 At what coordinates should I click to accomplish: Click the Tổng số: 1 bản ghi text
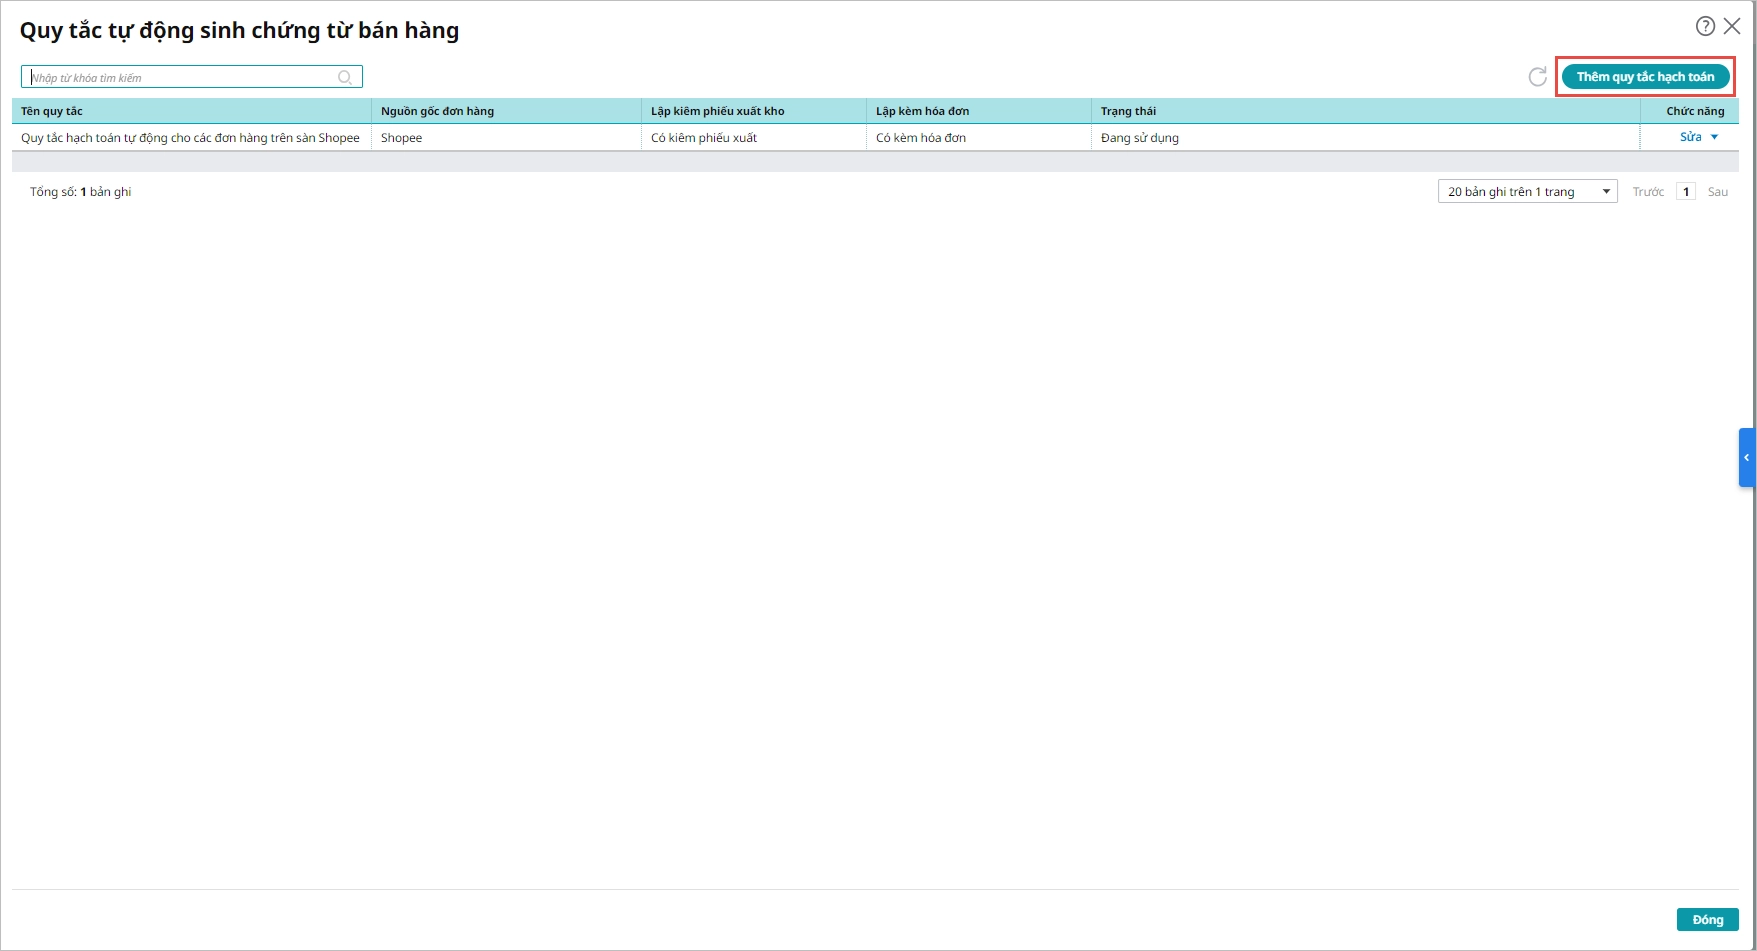81,192
